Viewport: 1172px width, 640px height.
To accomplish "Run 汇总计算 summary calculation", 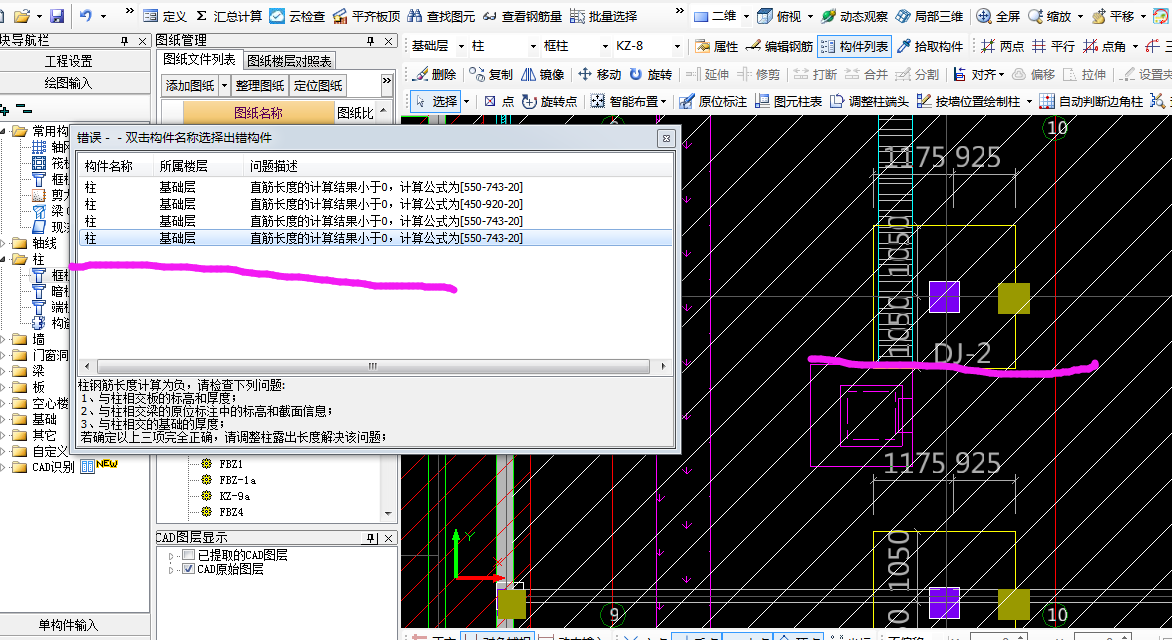I will click(x=229, y=16).
